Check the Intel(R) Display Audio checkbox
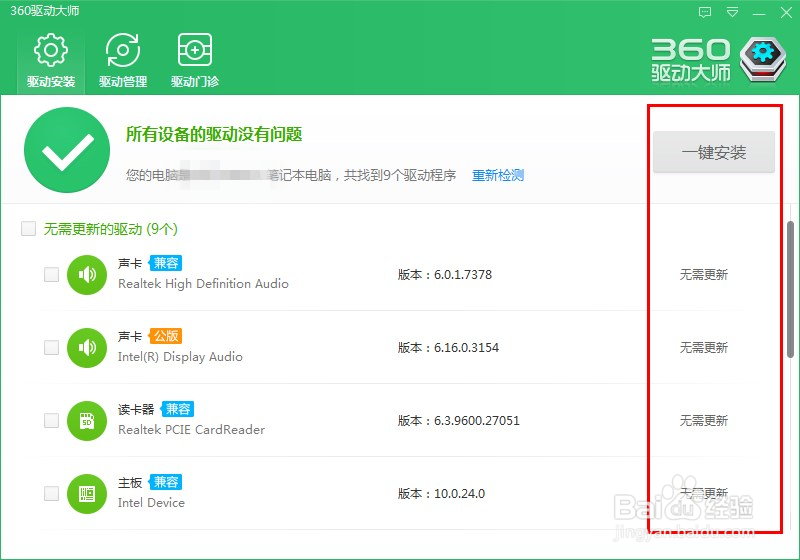 52,347
